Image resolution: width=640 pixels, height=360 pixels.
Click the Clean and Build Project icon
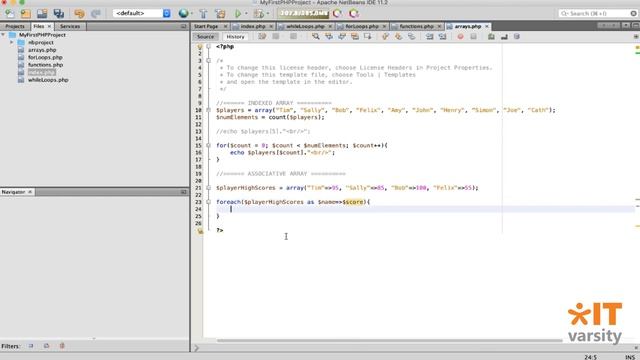pyautogui.click(x=220, y=13)
